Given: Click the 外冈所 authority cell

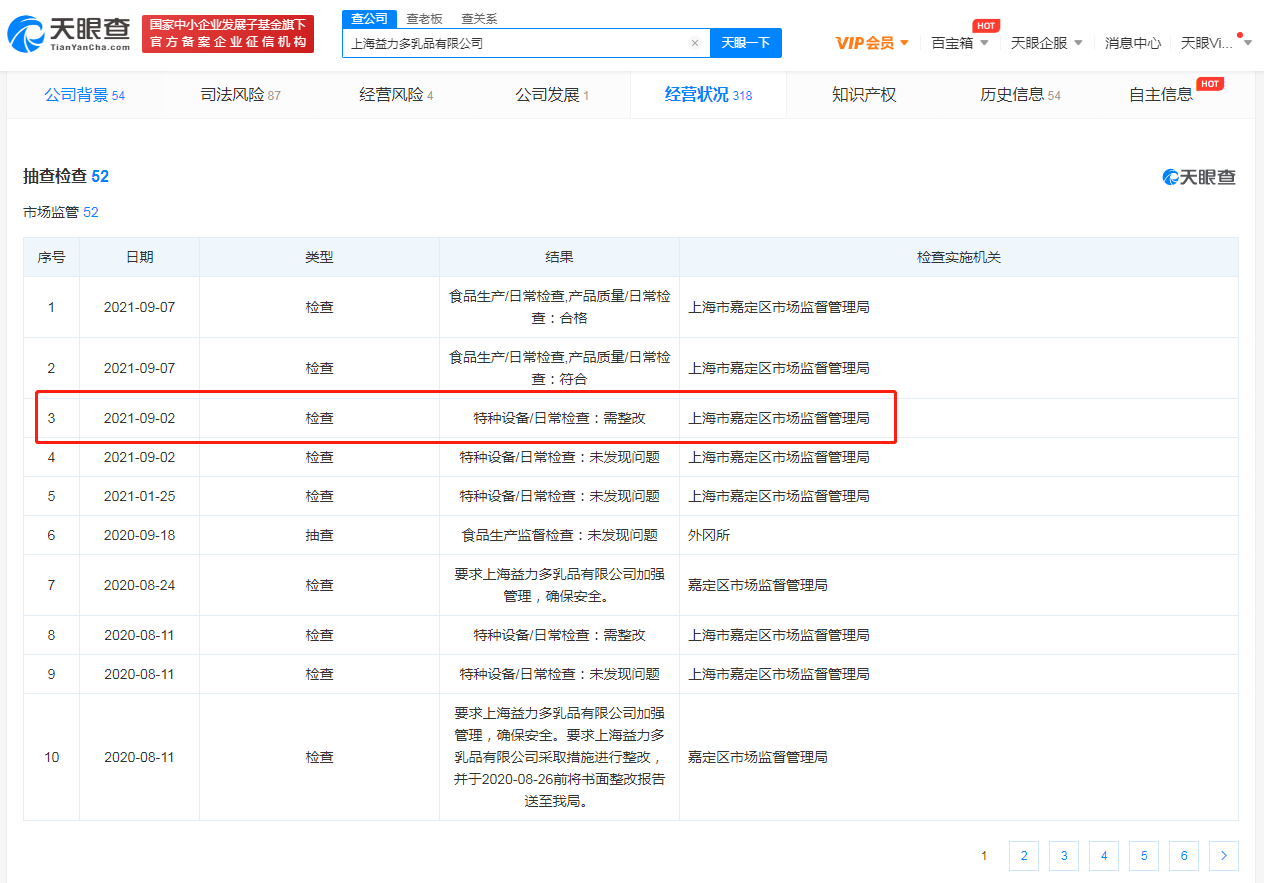Looking at the screenshot, I should [709, 535].
